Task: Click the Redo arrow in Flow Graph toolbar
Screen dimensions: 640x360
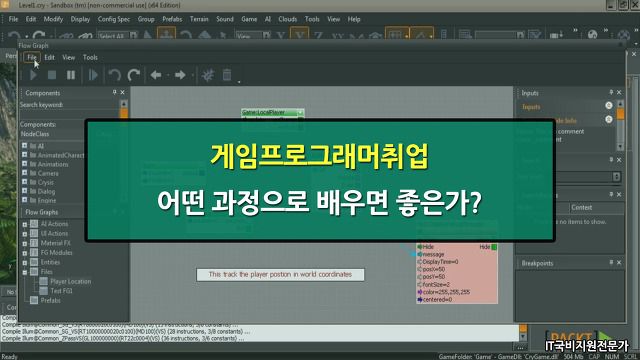Action: pos(133,75)
